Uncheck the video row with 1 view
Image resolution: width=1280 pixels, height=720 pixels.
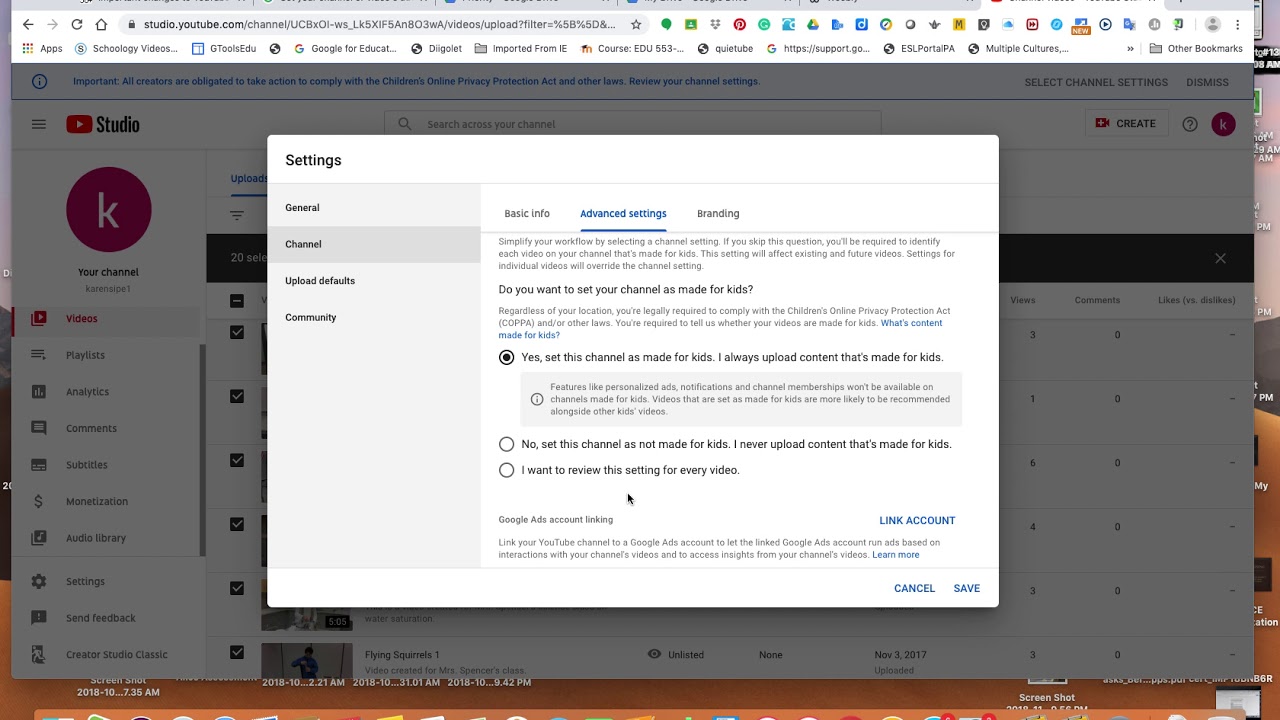point(237,396)
